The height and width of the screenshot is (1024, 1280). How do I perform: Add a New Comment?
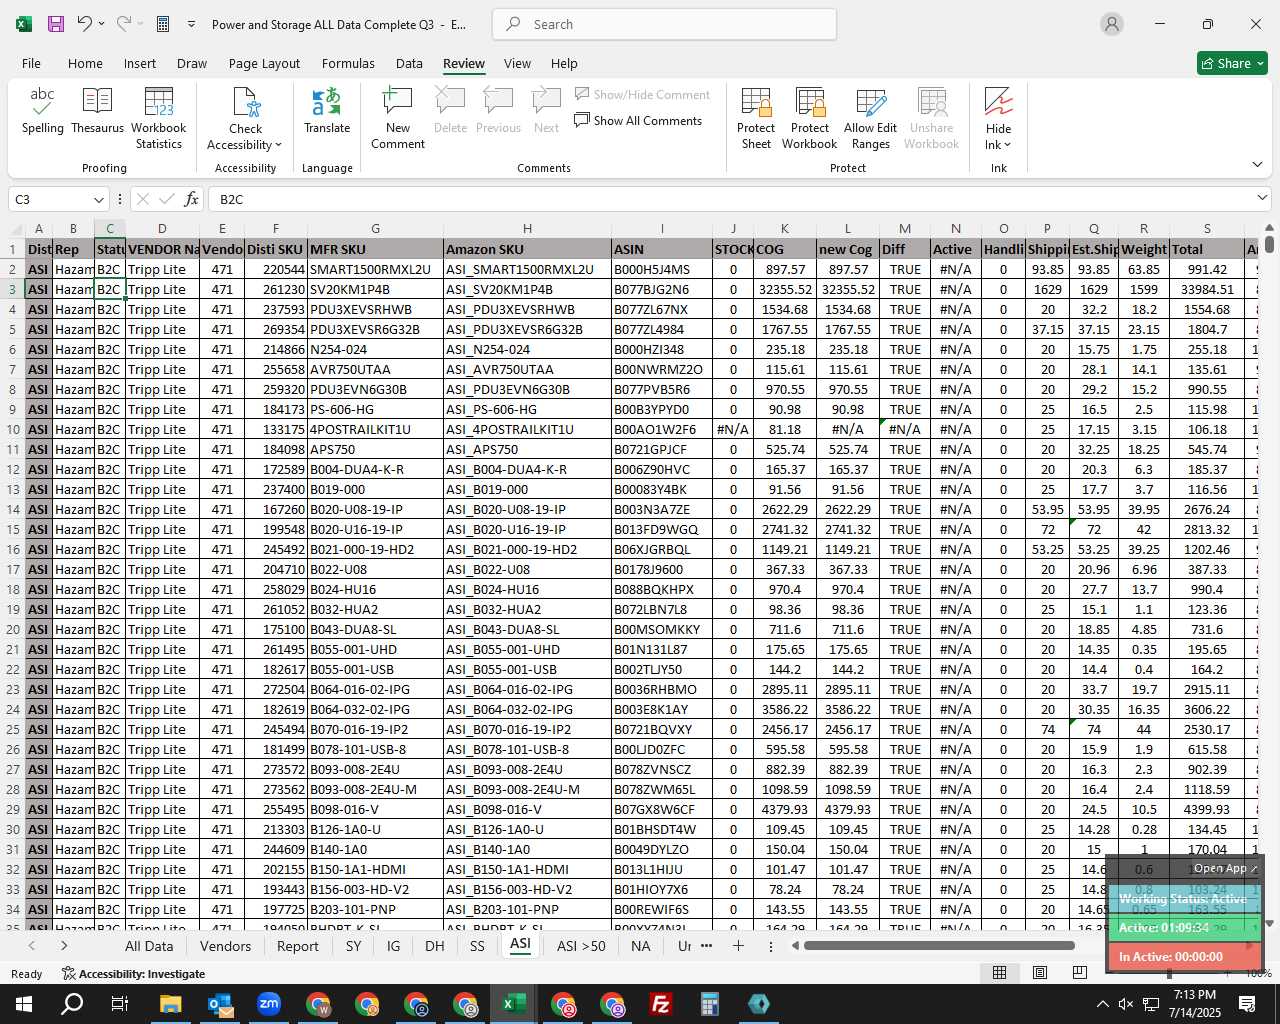[x=398, y=118]
